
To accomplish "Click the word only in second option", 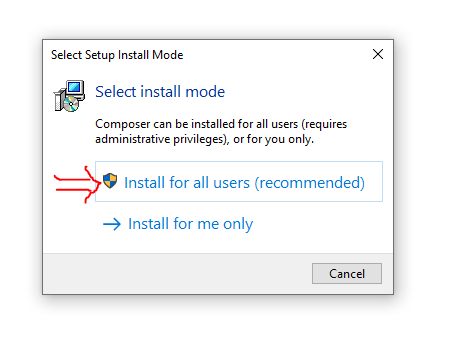I will 238,224.
